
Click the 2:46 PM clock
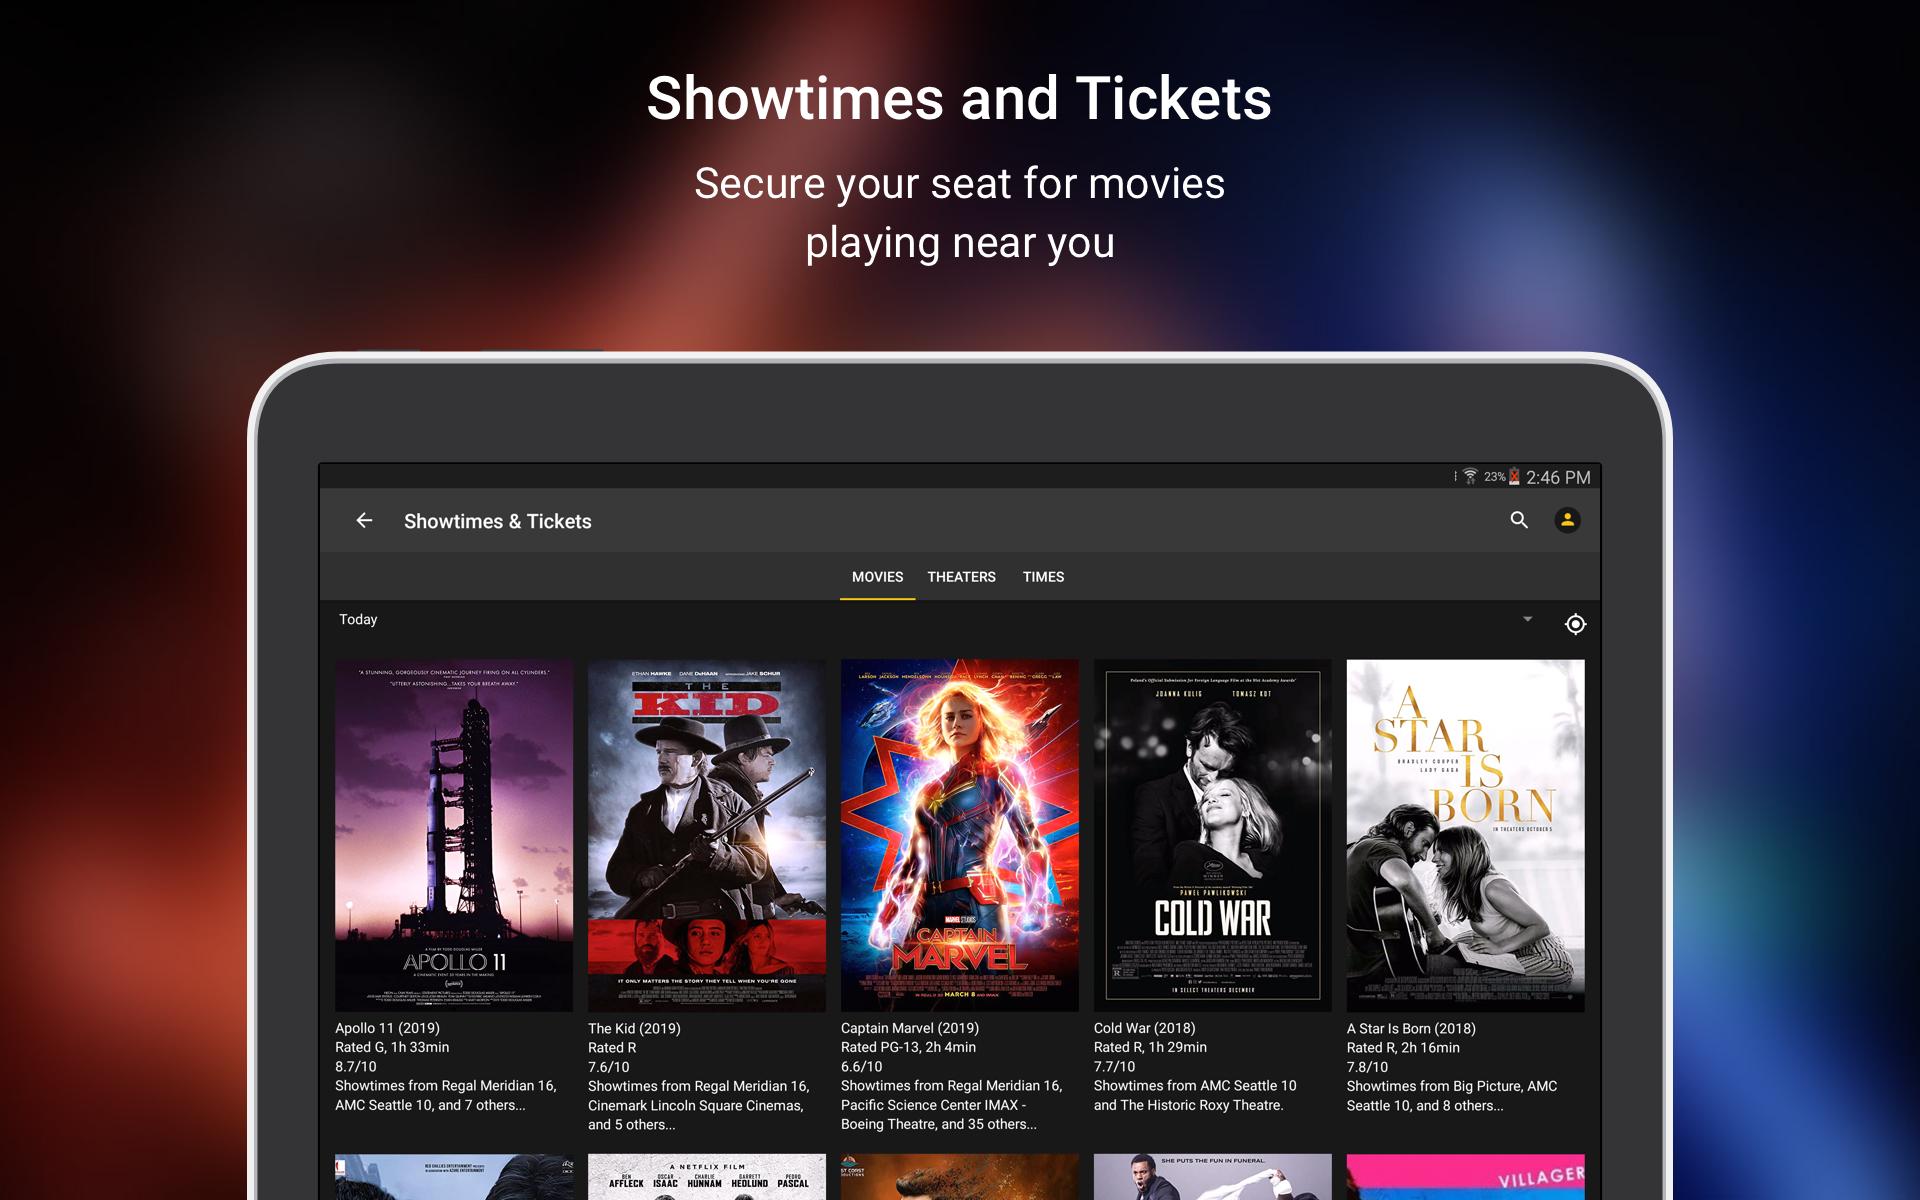click(1558, 478)
